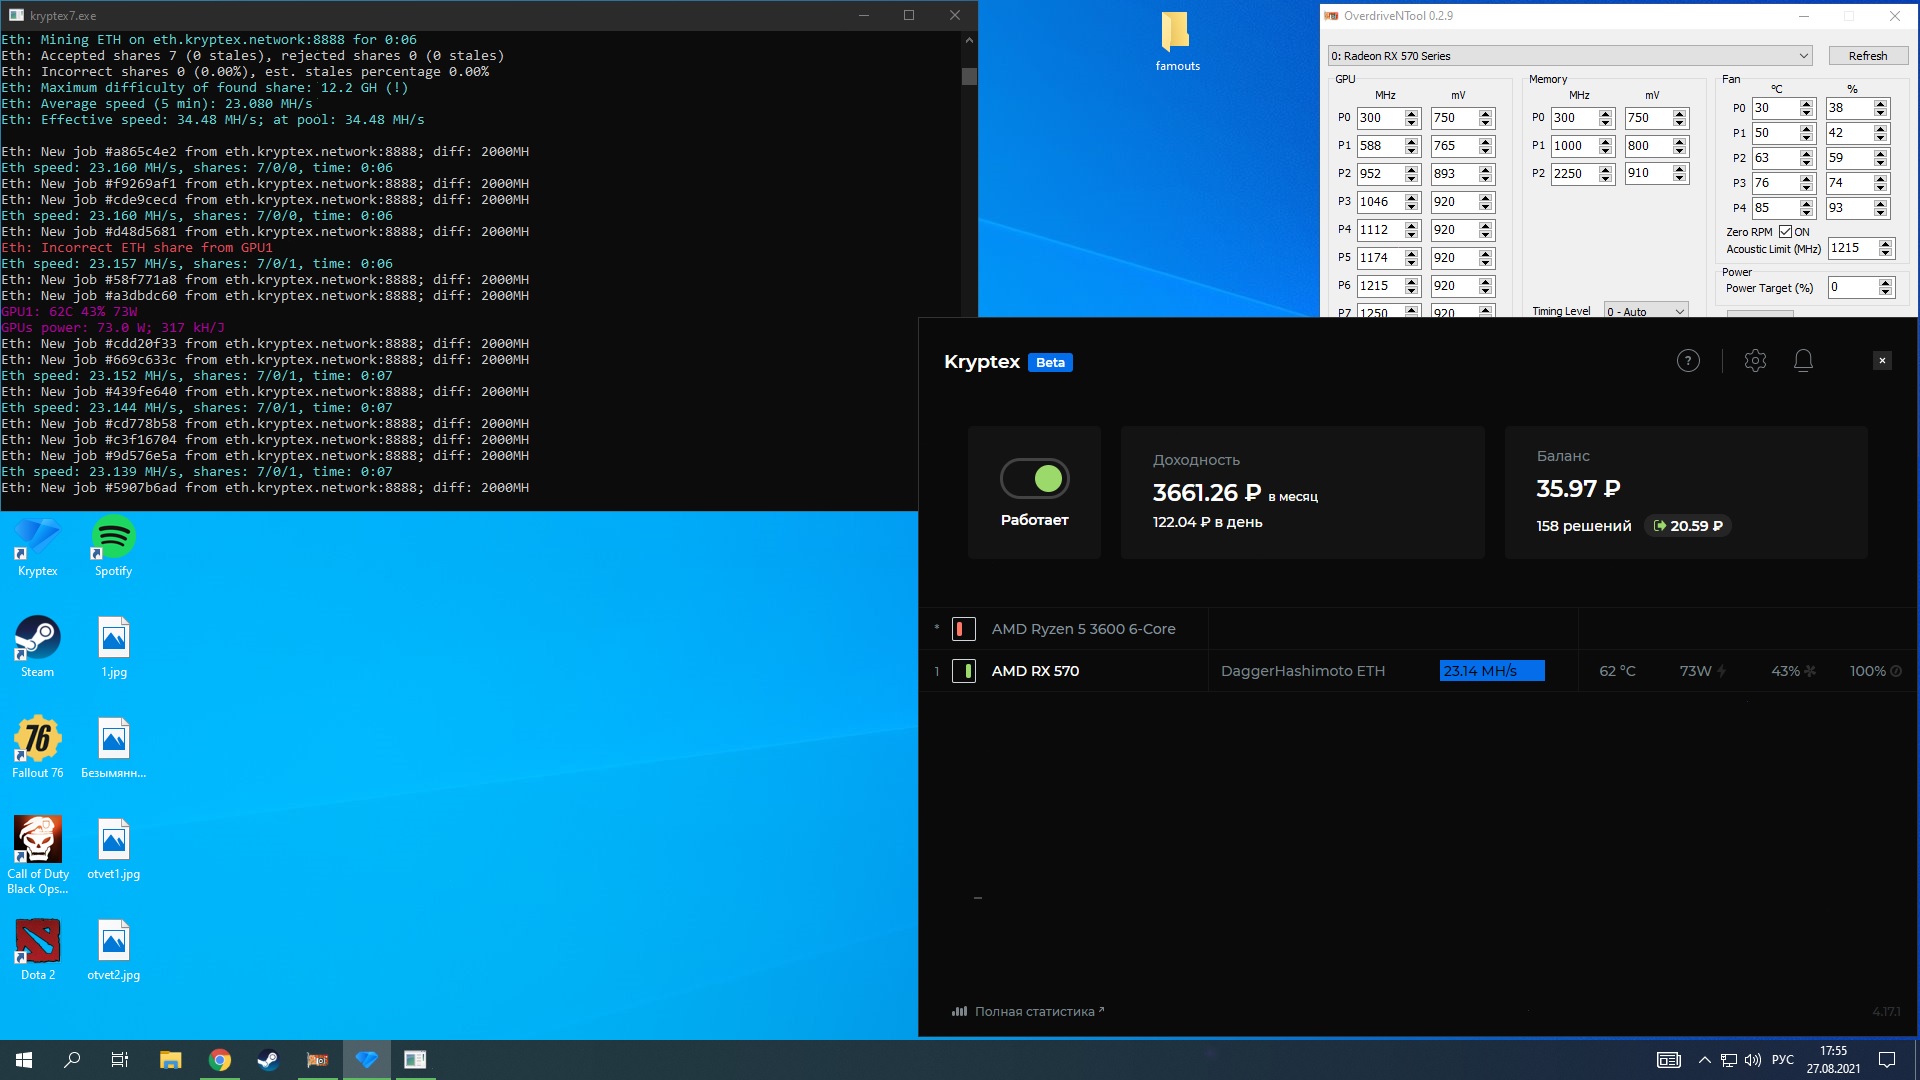Expand the system tray hidden icons chevron

[x=1704, y=1060]
